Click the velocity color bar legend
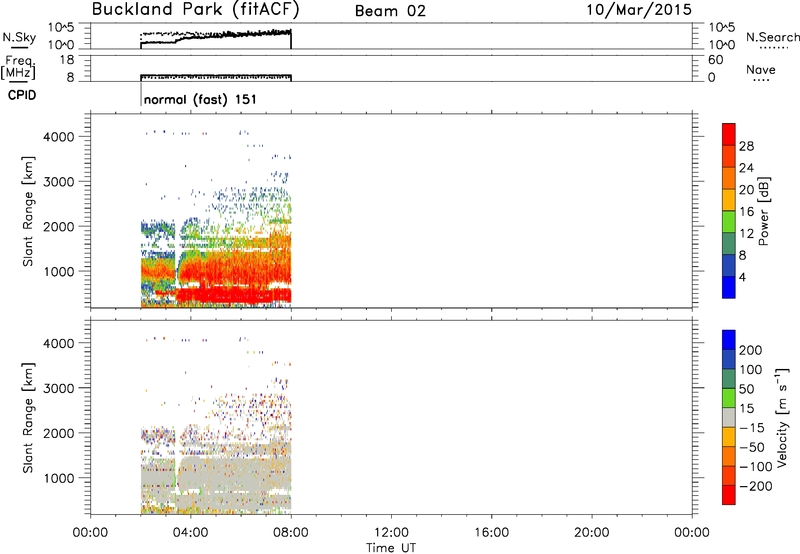Image resolution: width=800 pixels, height=554 pixels. [729, 417]
